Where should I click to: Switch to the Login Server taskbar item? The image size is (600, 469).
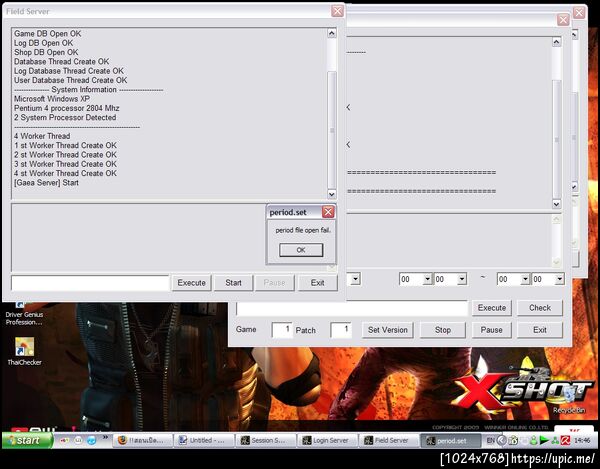pos(327,440)
